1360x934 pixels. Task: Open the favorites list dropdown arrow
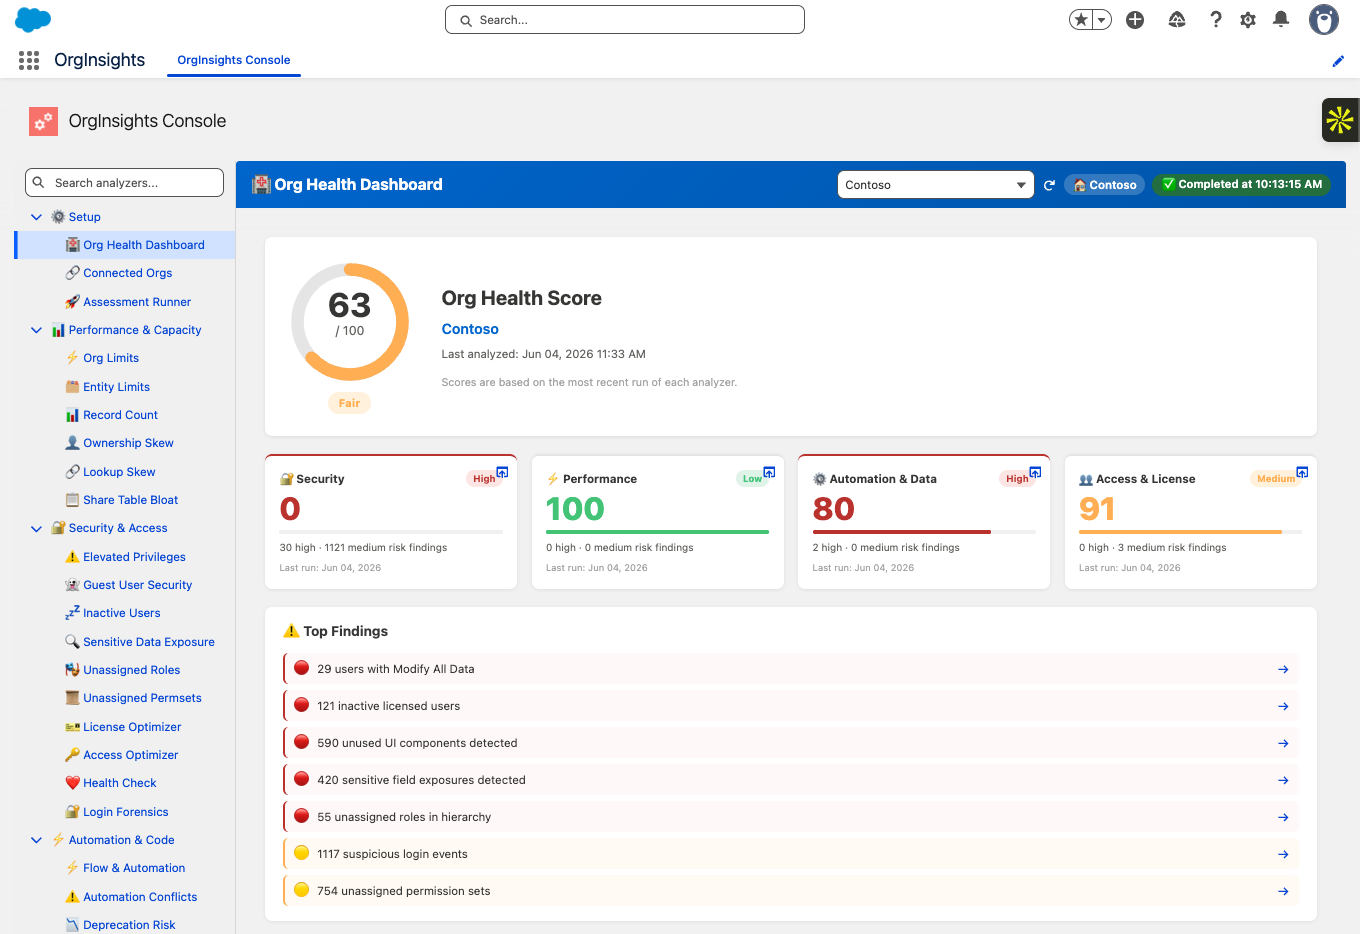tap(1102, 20)
